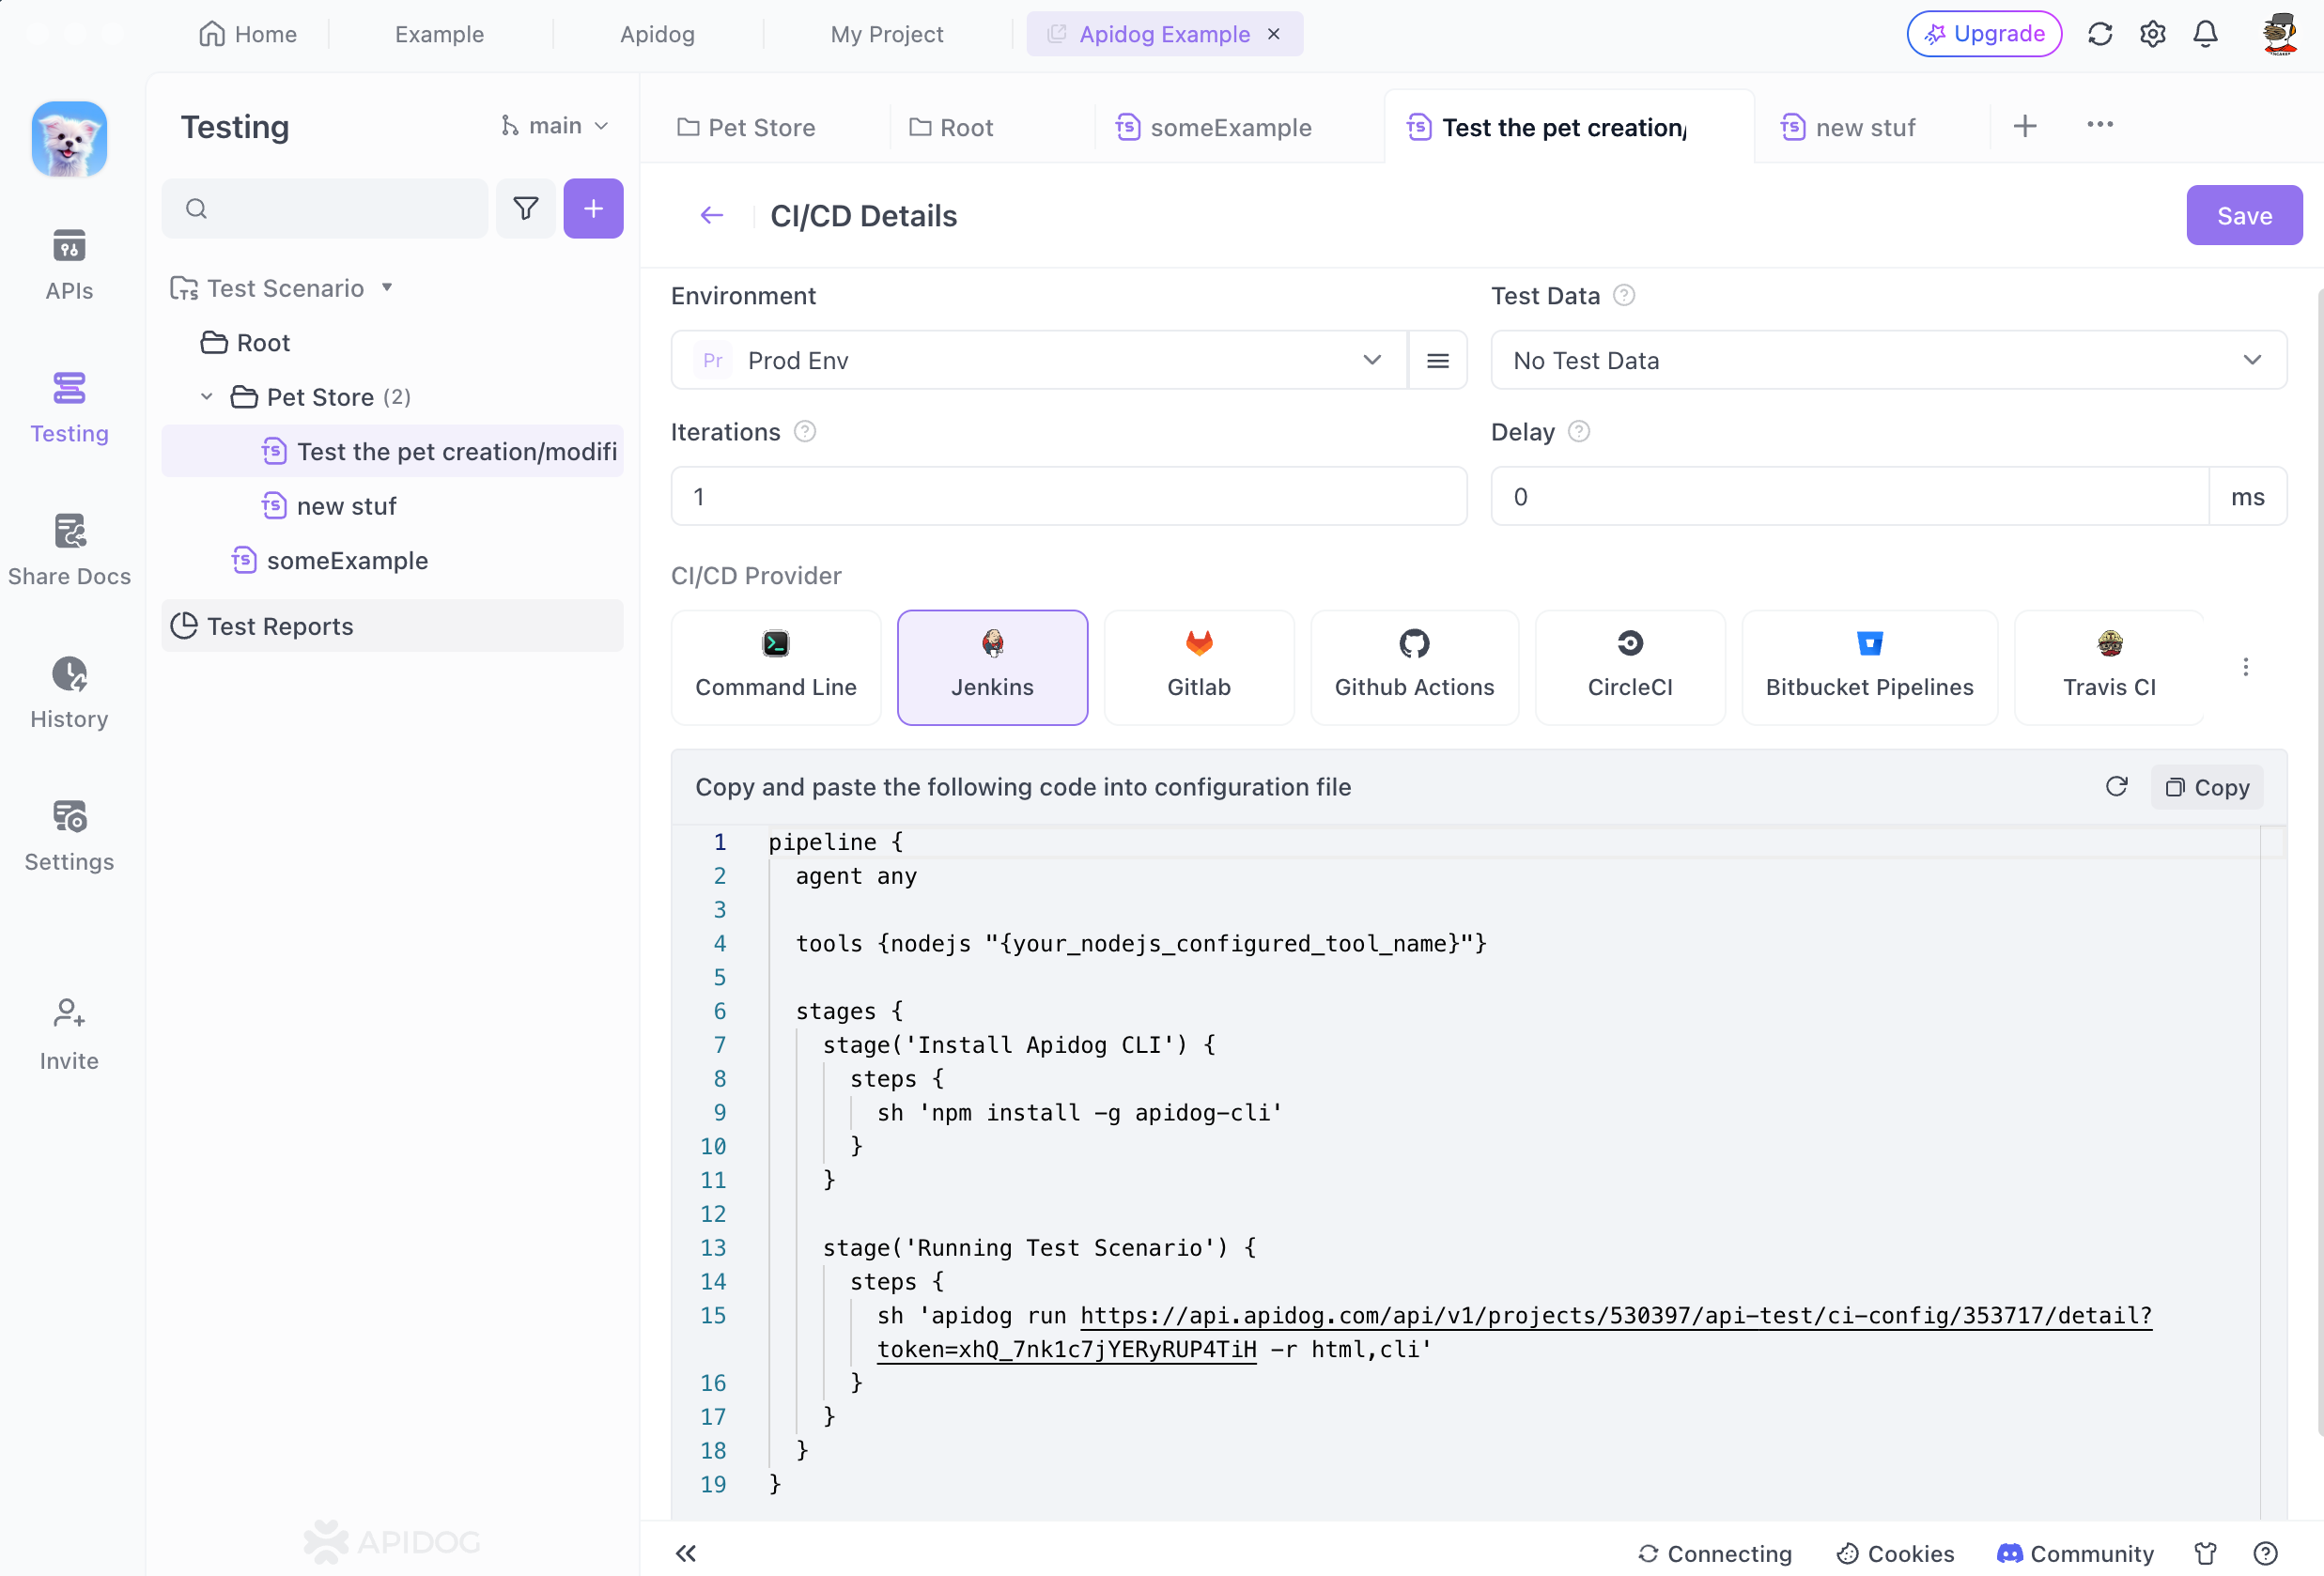Expand the Pet Store folder in tree
Screen dimensions: 2324x1576
click(x=206, y=395)
